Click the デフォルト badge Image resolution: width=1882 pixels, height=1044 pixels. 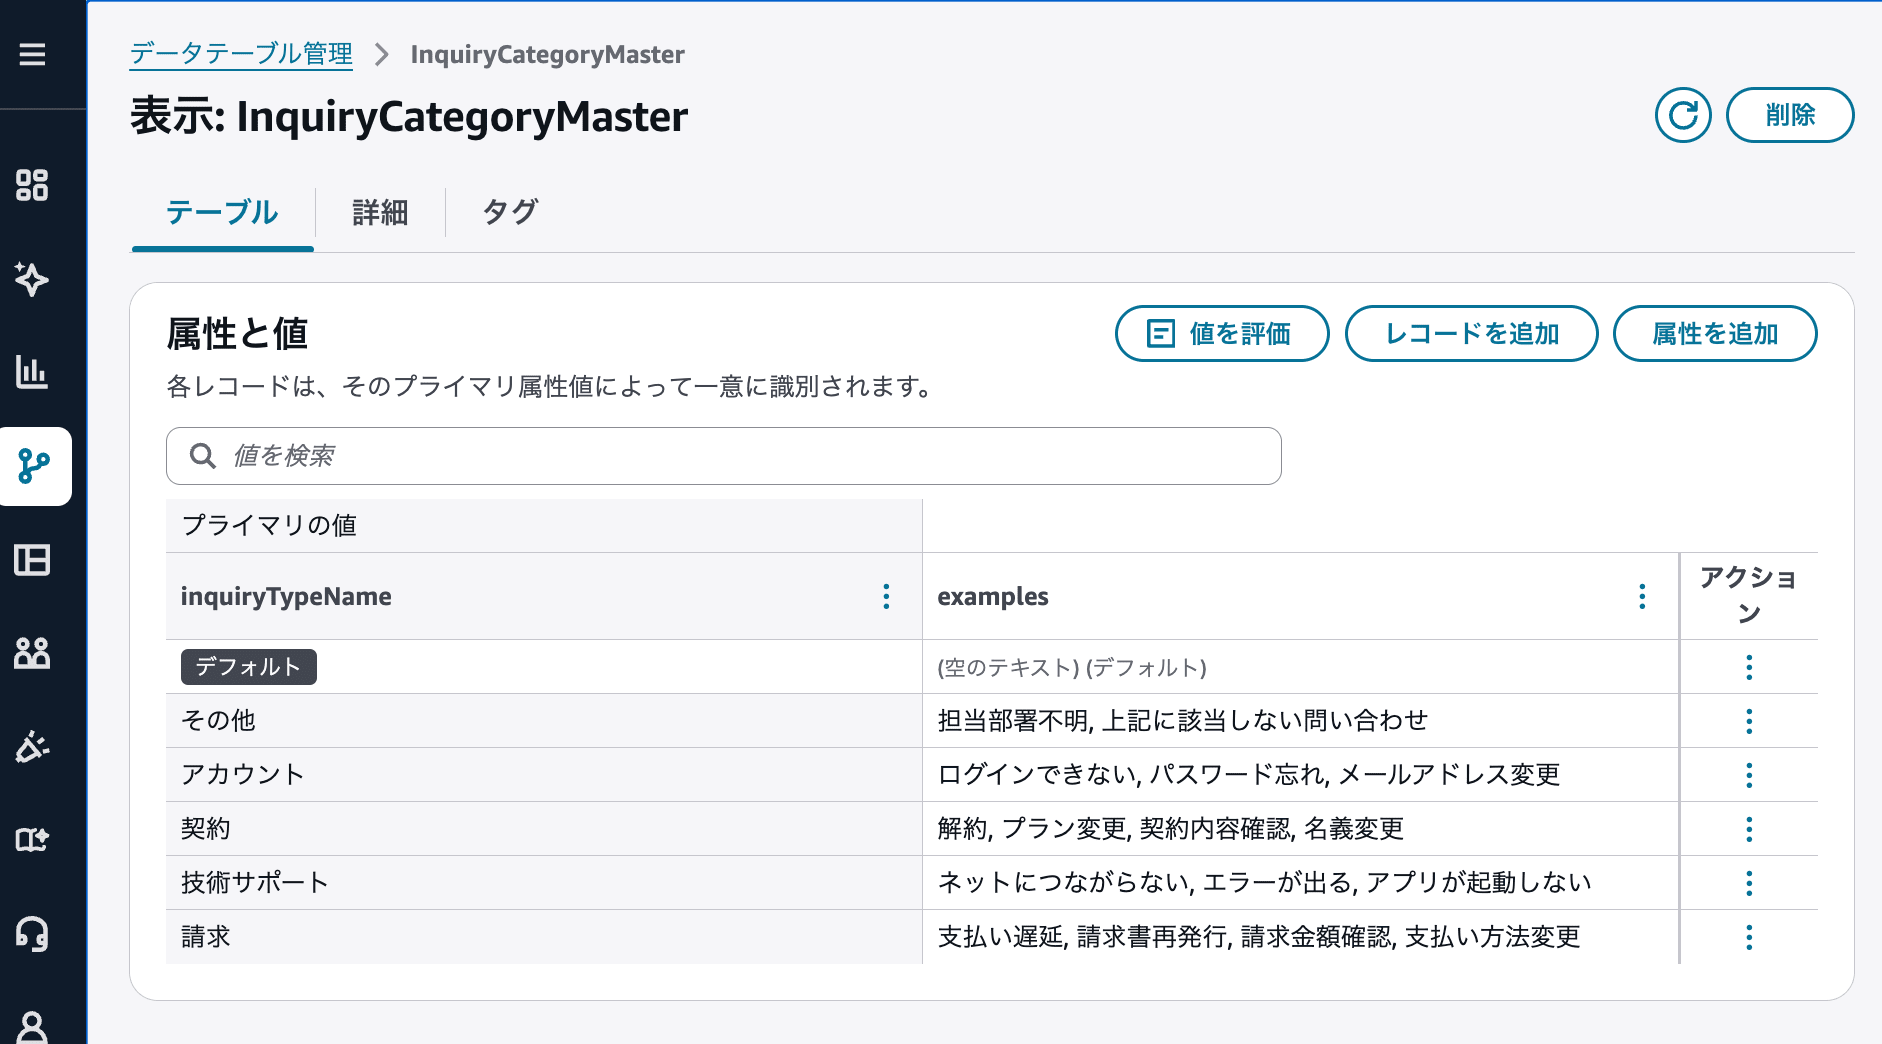coord(249,667)
